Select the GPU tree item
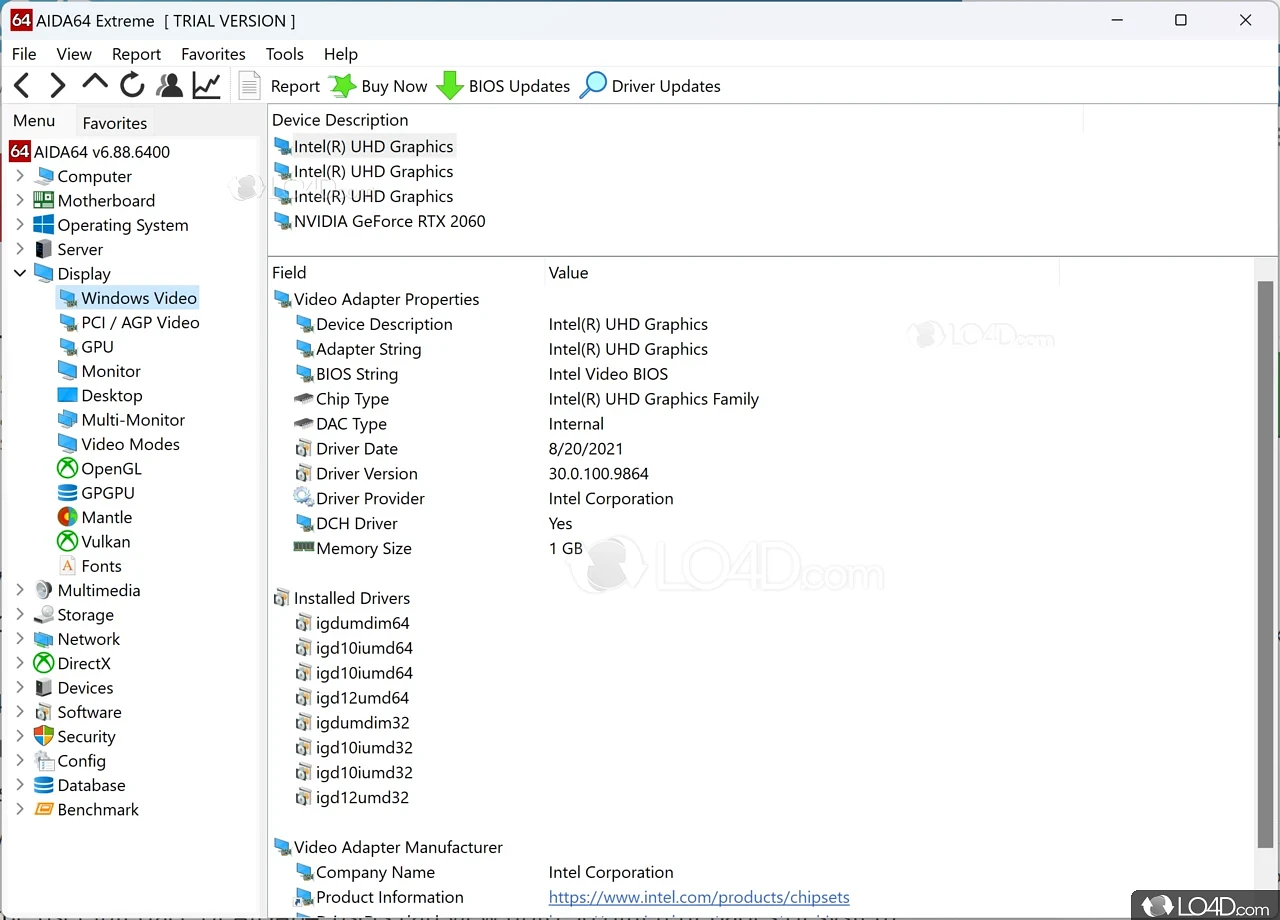Viewport: 1280px width, 920px height. pos(86,347)
